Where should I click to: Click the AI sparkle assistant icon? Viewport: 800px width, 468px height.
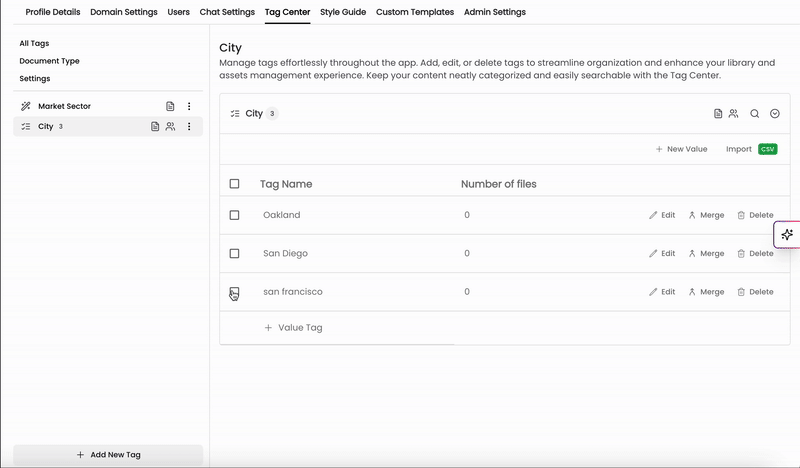(787, 235)
